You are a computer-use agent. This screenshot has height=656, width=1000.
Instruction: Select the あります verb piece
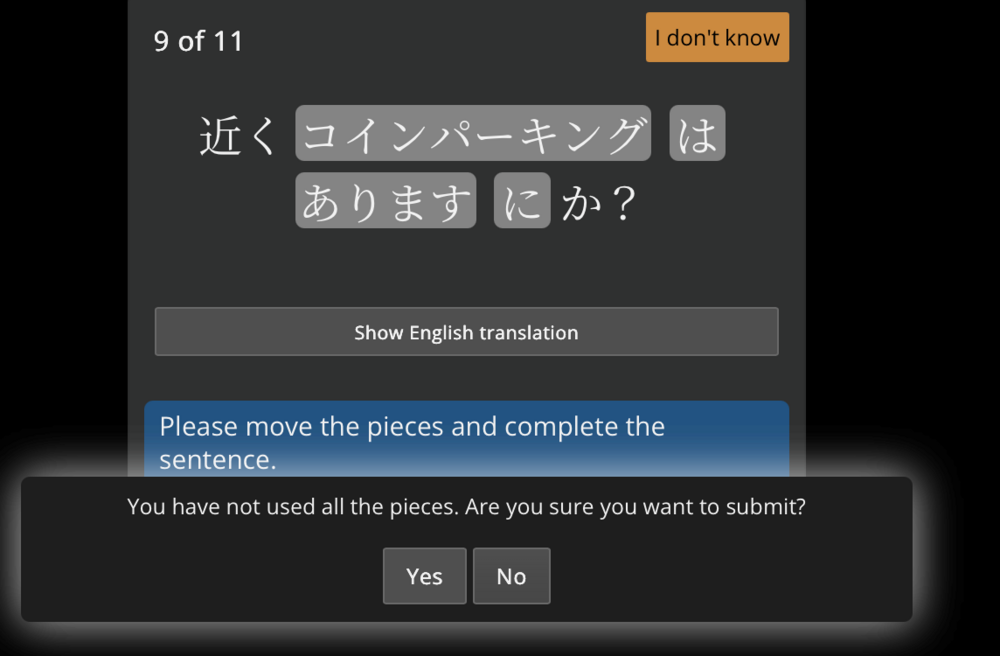coord(386,200)
